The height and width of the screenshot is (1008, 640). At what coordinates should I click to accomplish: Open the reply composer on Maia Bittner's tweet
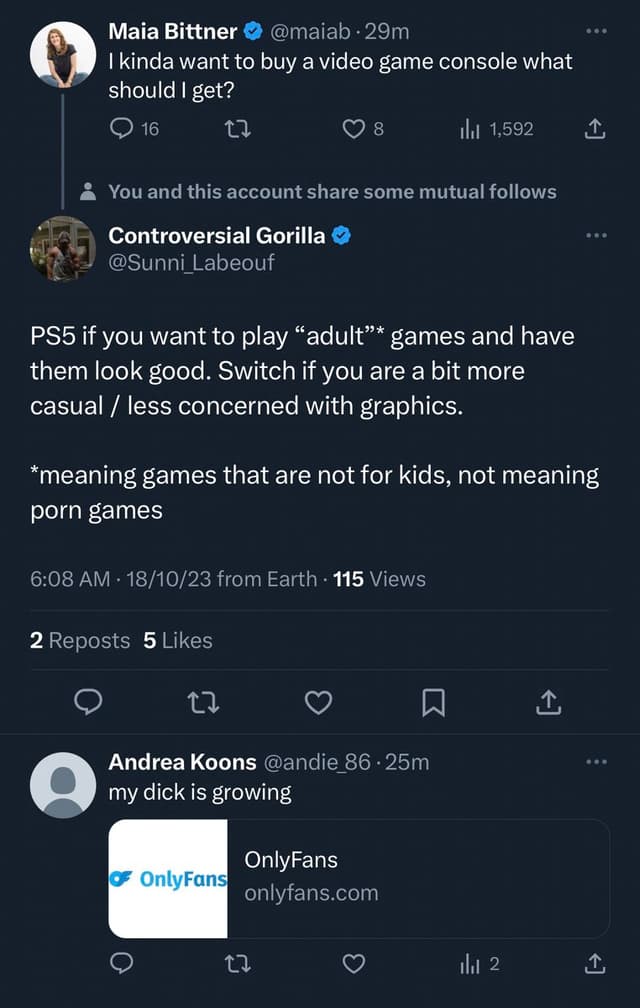[x=121, y=129]
